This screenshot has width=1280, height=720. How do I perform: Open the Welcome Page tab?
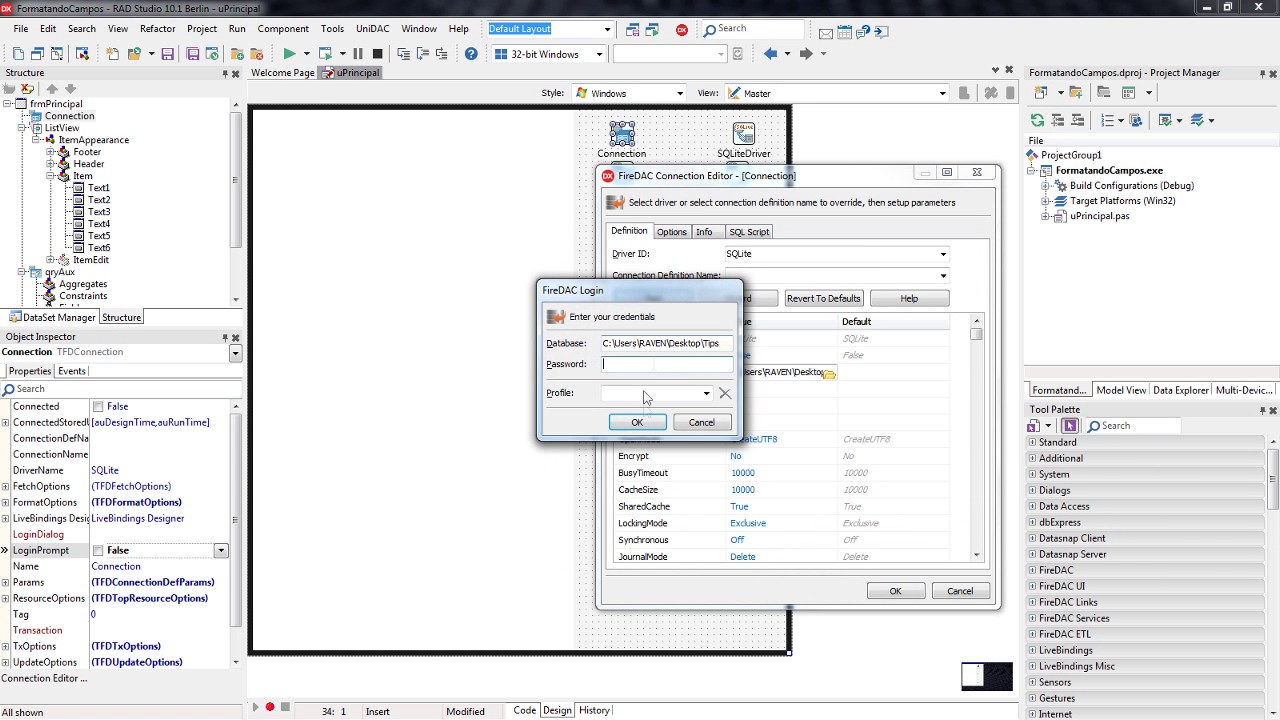click(283, 73)
